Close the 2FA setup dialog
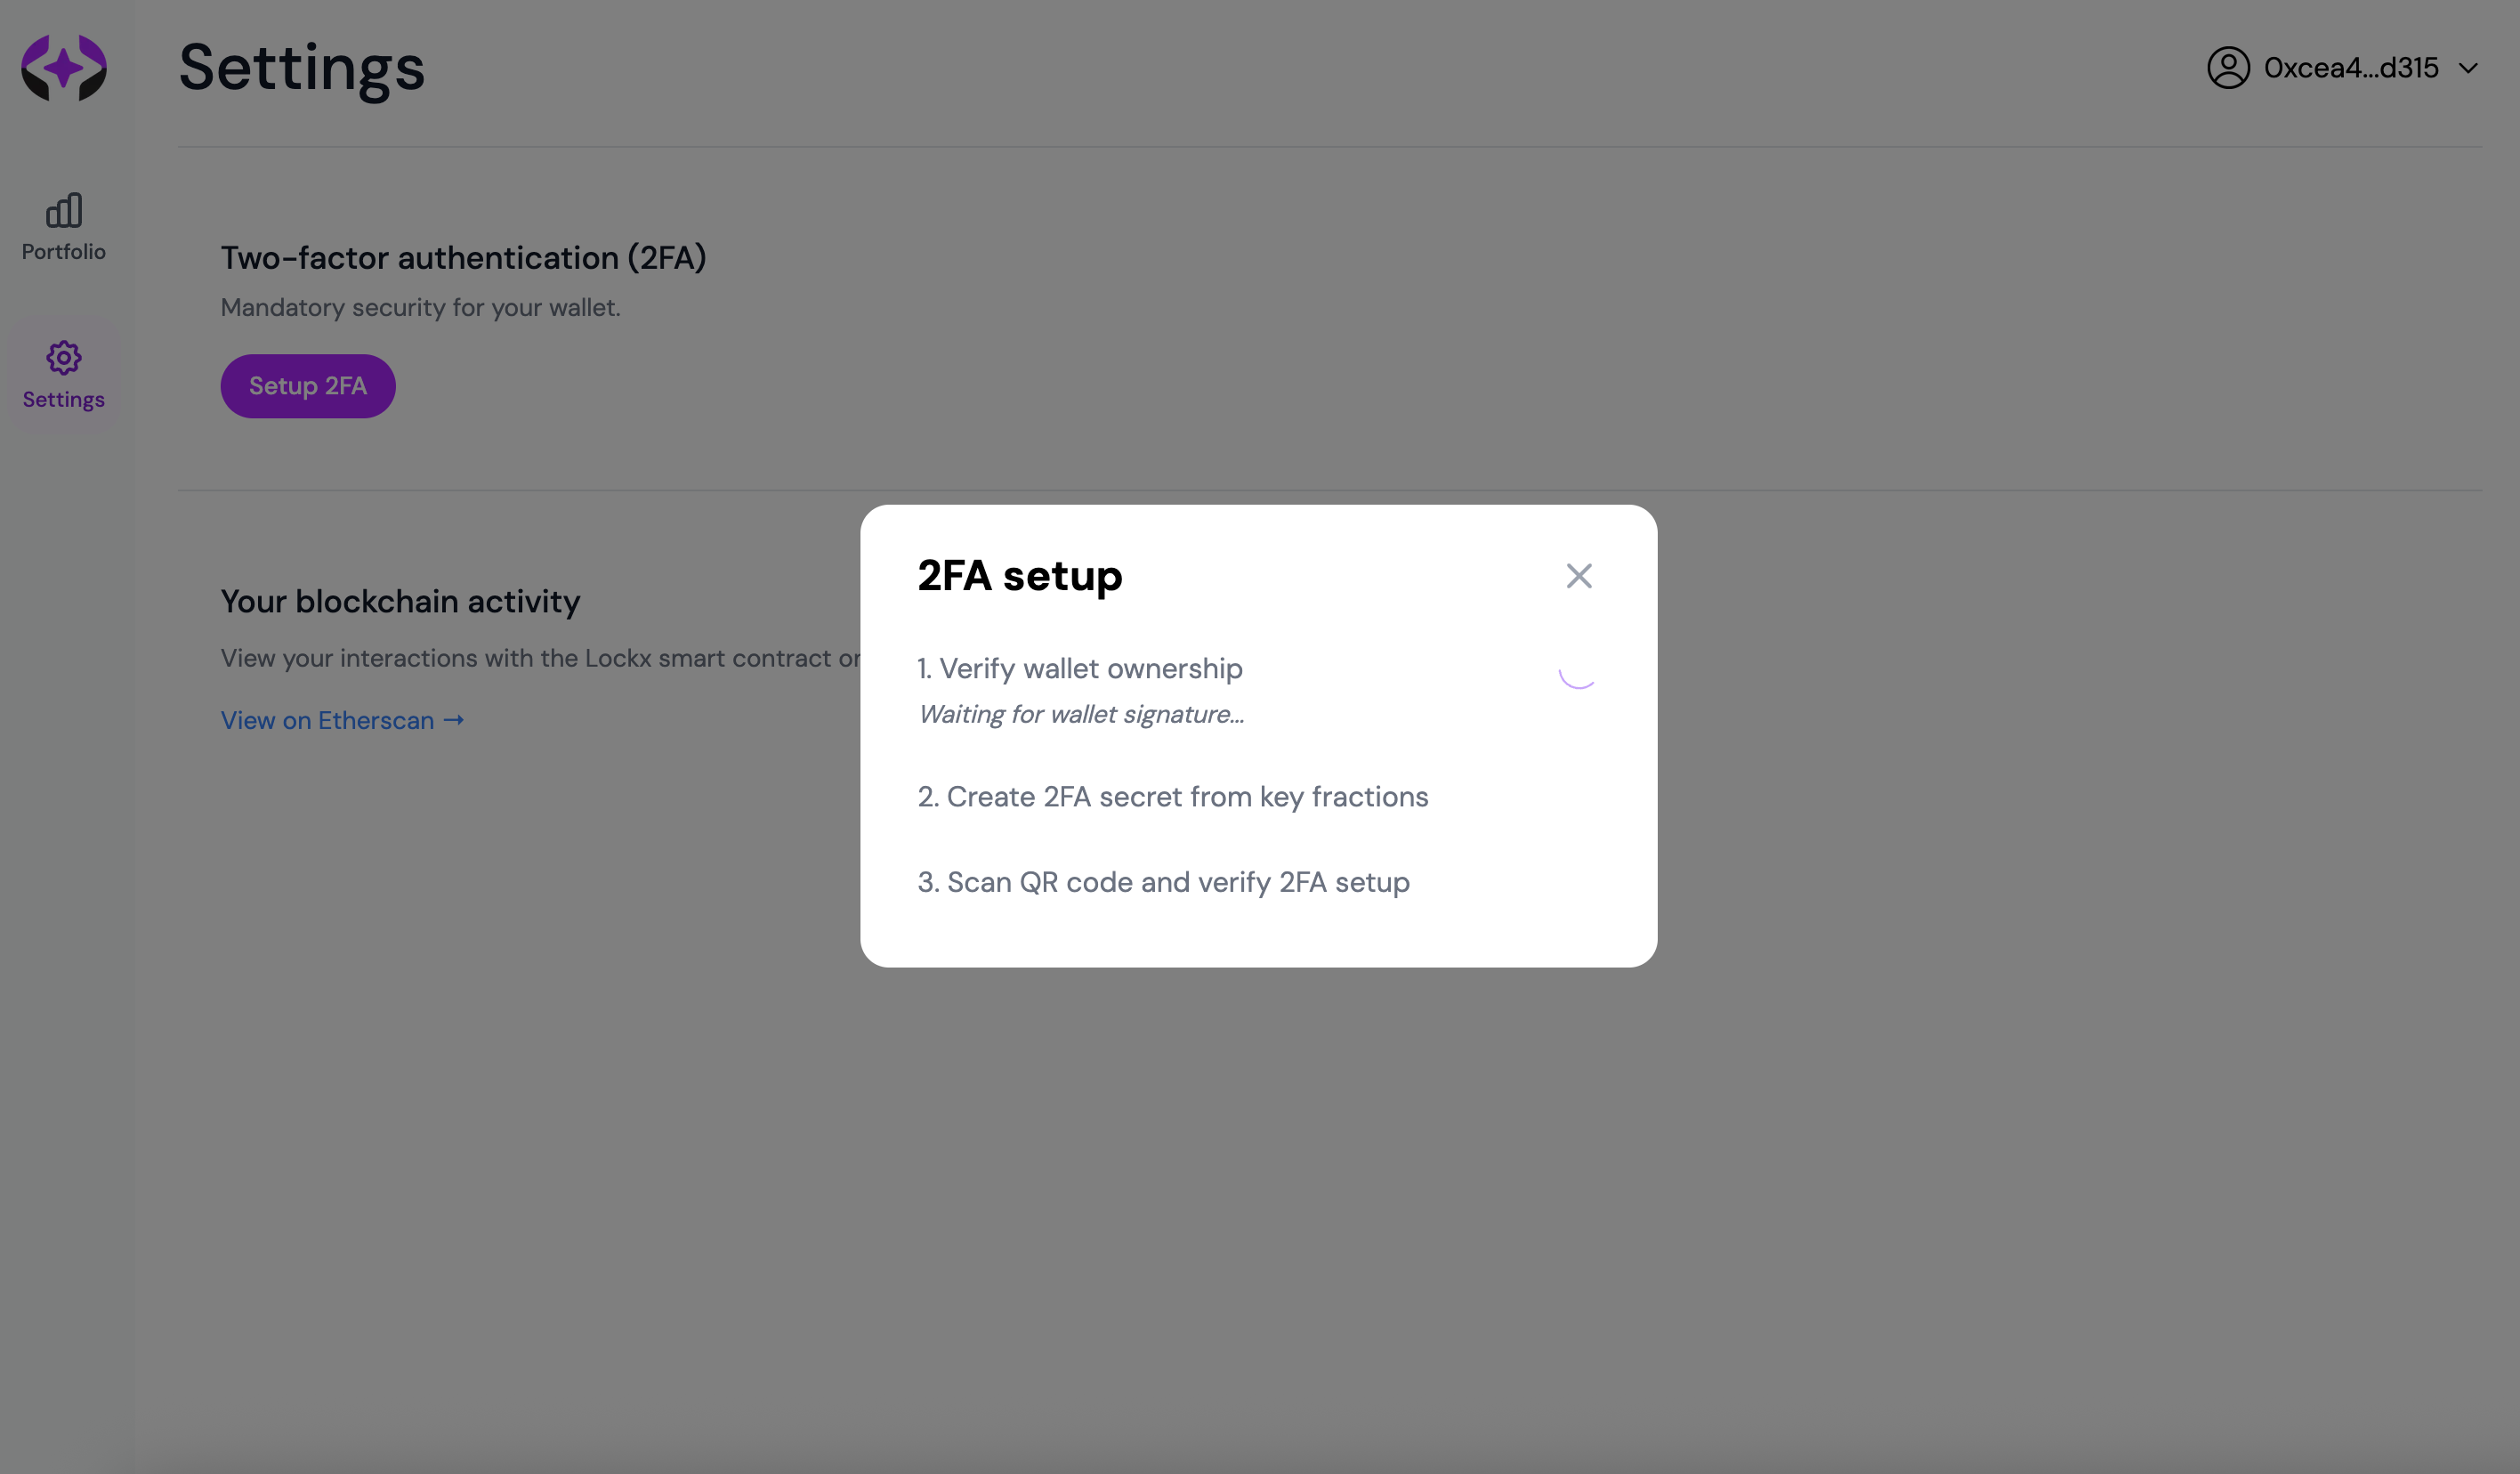This screenshot has width=2520, height=1474. tap(1579, 576)
